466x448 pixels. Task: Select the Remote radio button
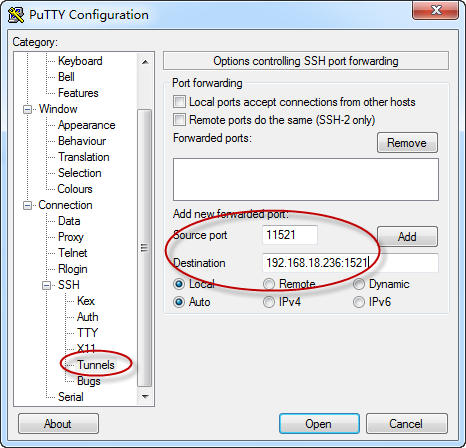(269, 284)
